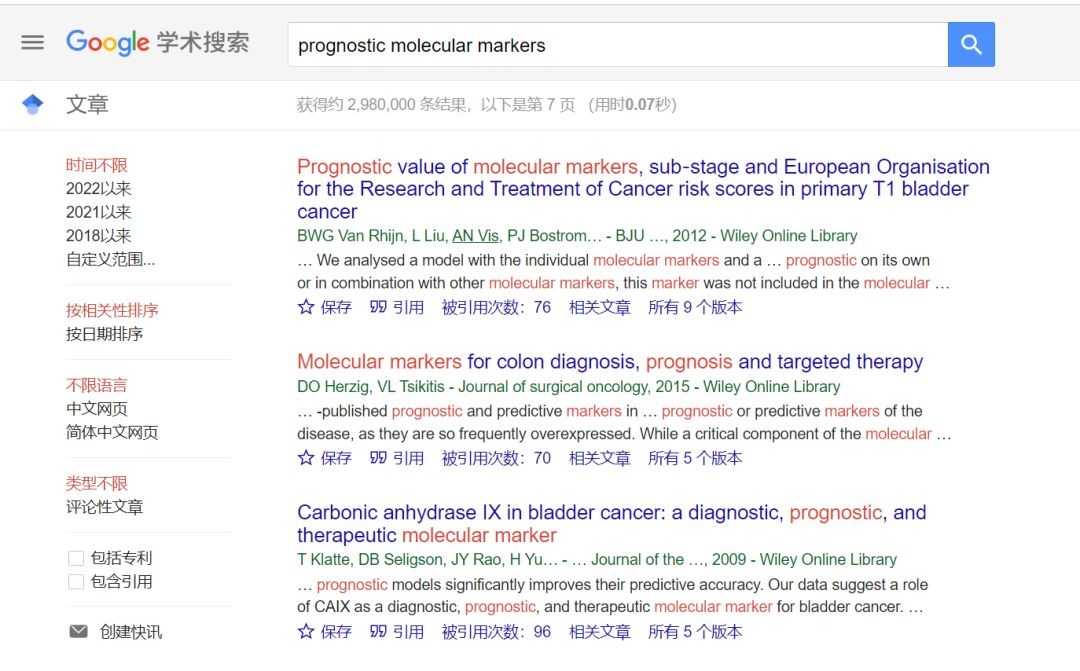View 所有 9 个版本 for first result

click(694, 307)
